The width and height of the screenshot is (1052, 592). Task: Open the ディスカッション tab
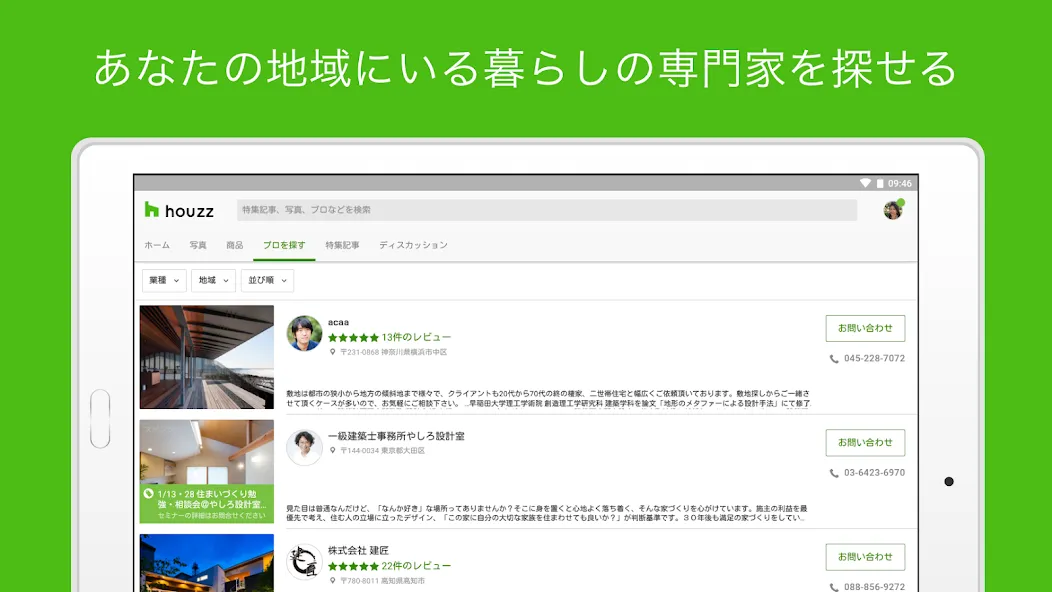click(413, 245)
